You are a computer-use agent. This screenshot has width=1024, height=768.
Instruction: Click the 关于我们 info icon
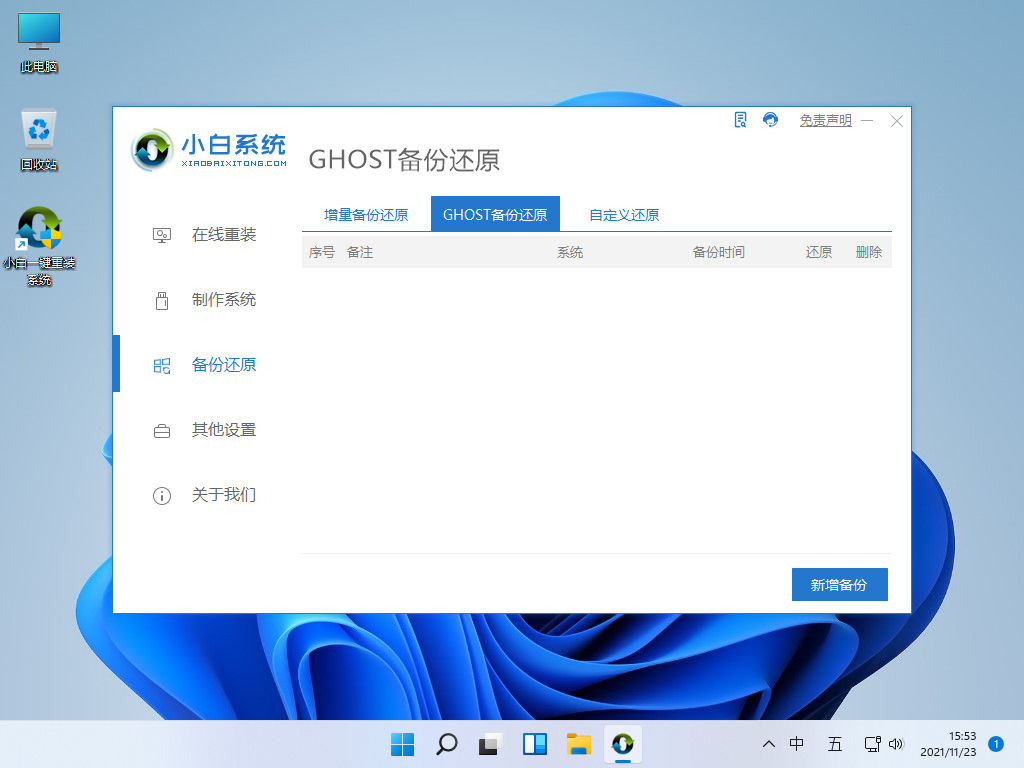pyautogui.click(x=162, y=496)
